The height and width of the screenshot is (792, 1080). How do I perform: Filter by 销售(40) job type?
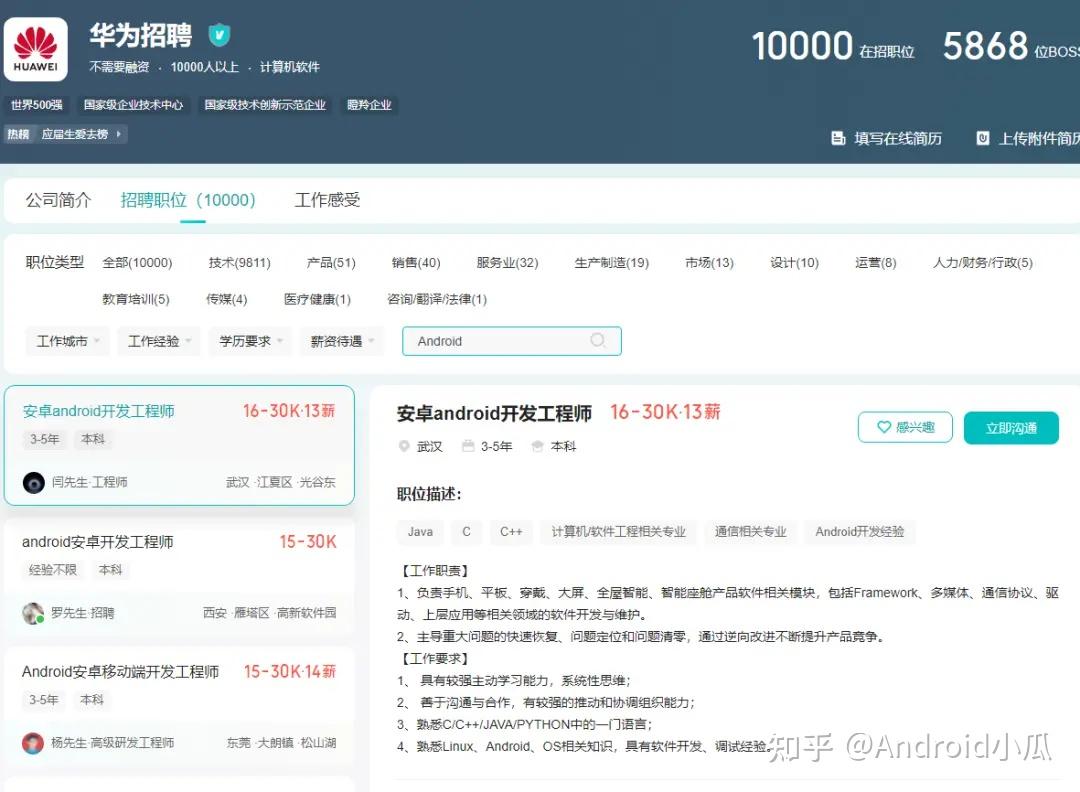(416, 262)
